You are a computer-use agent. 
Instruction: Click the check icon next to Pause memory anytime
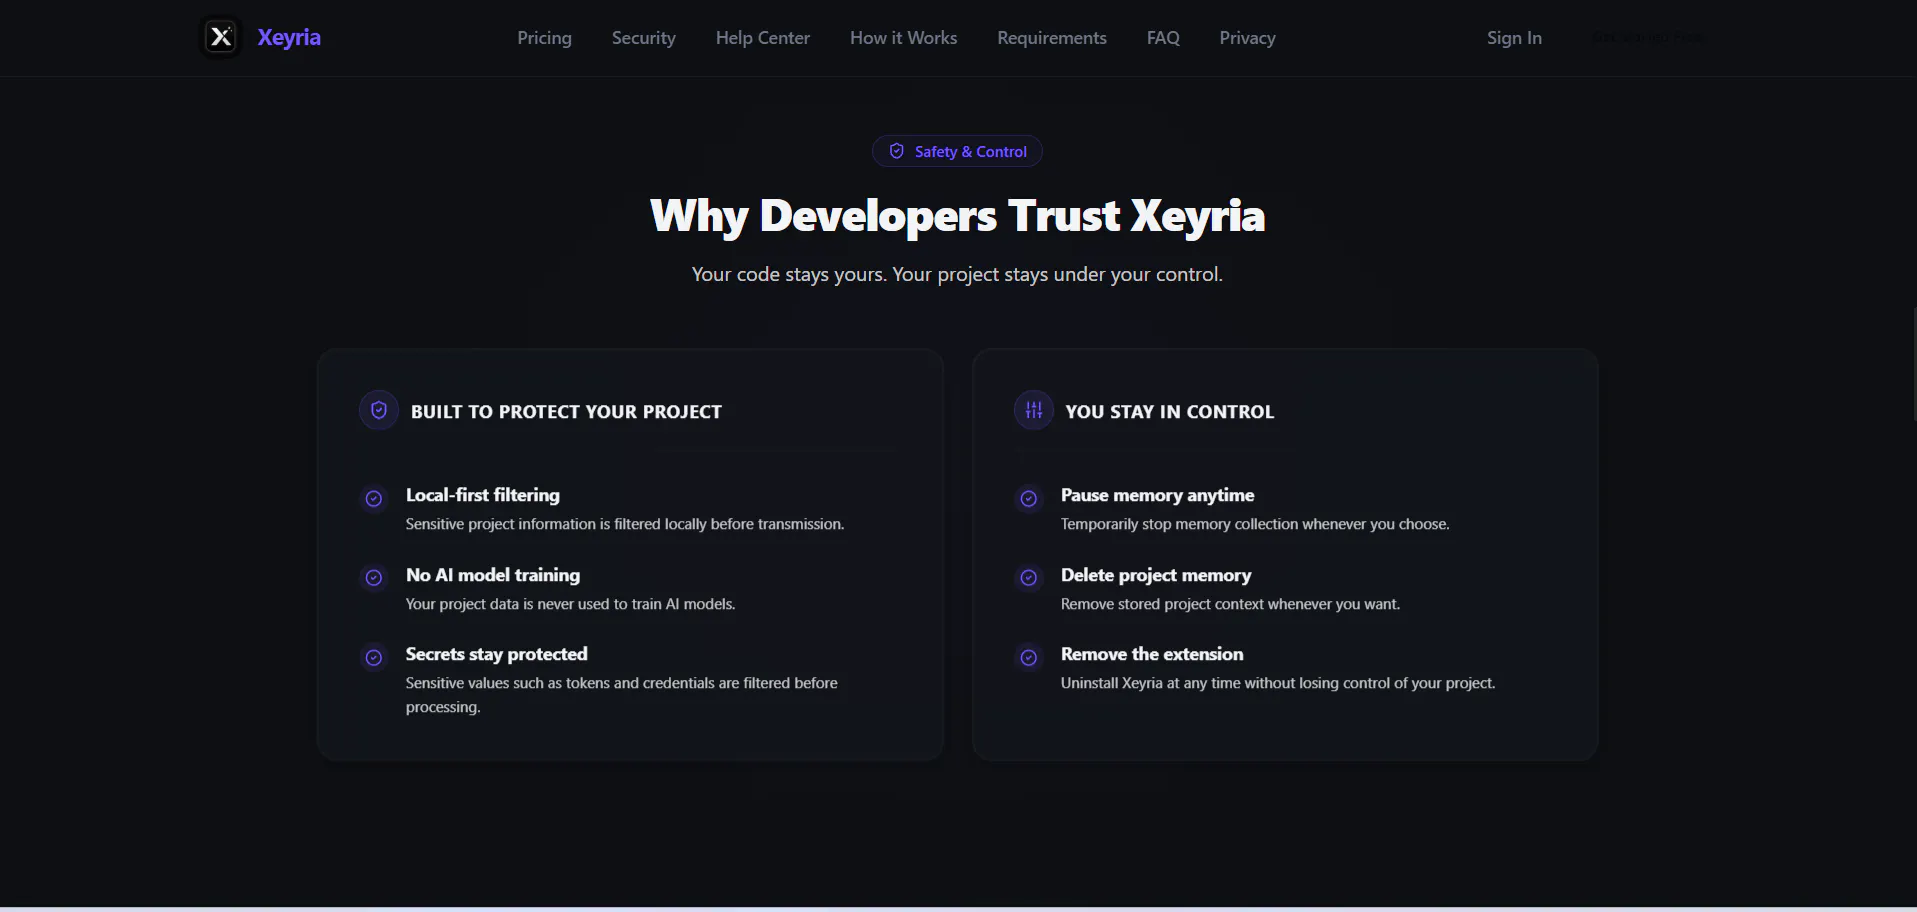(1029, 498)
